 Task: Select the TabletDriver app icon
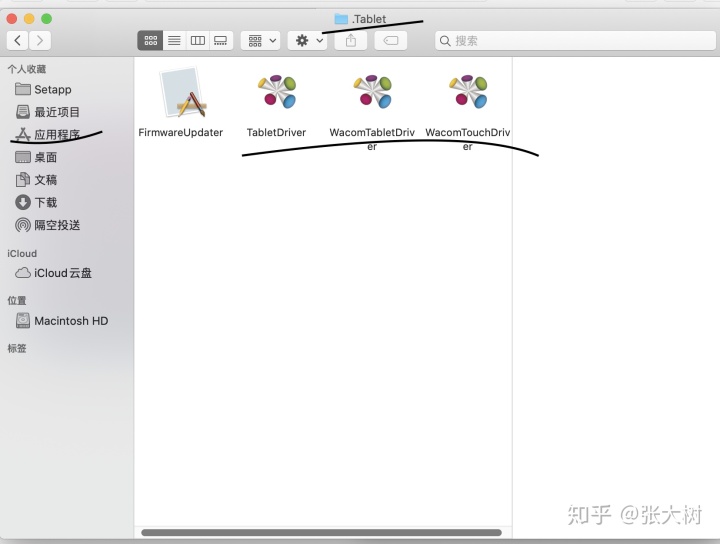click(277, 91)
